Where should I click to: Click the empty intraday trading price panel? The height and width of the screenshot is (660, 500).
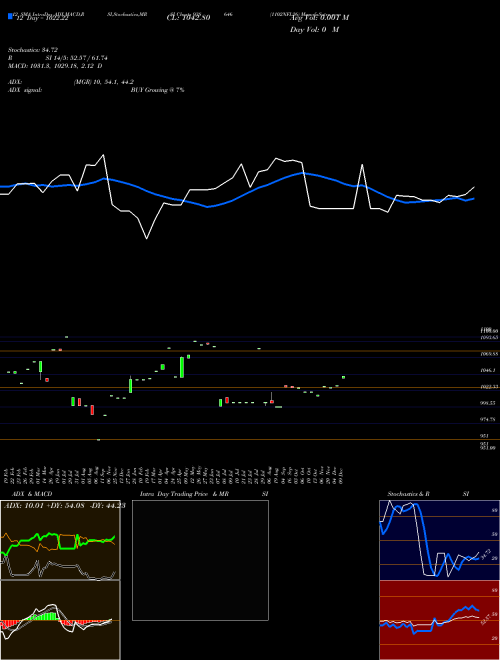(x=200, y=560)
